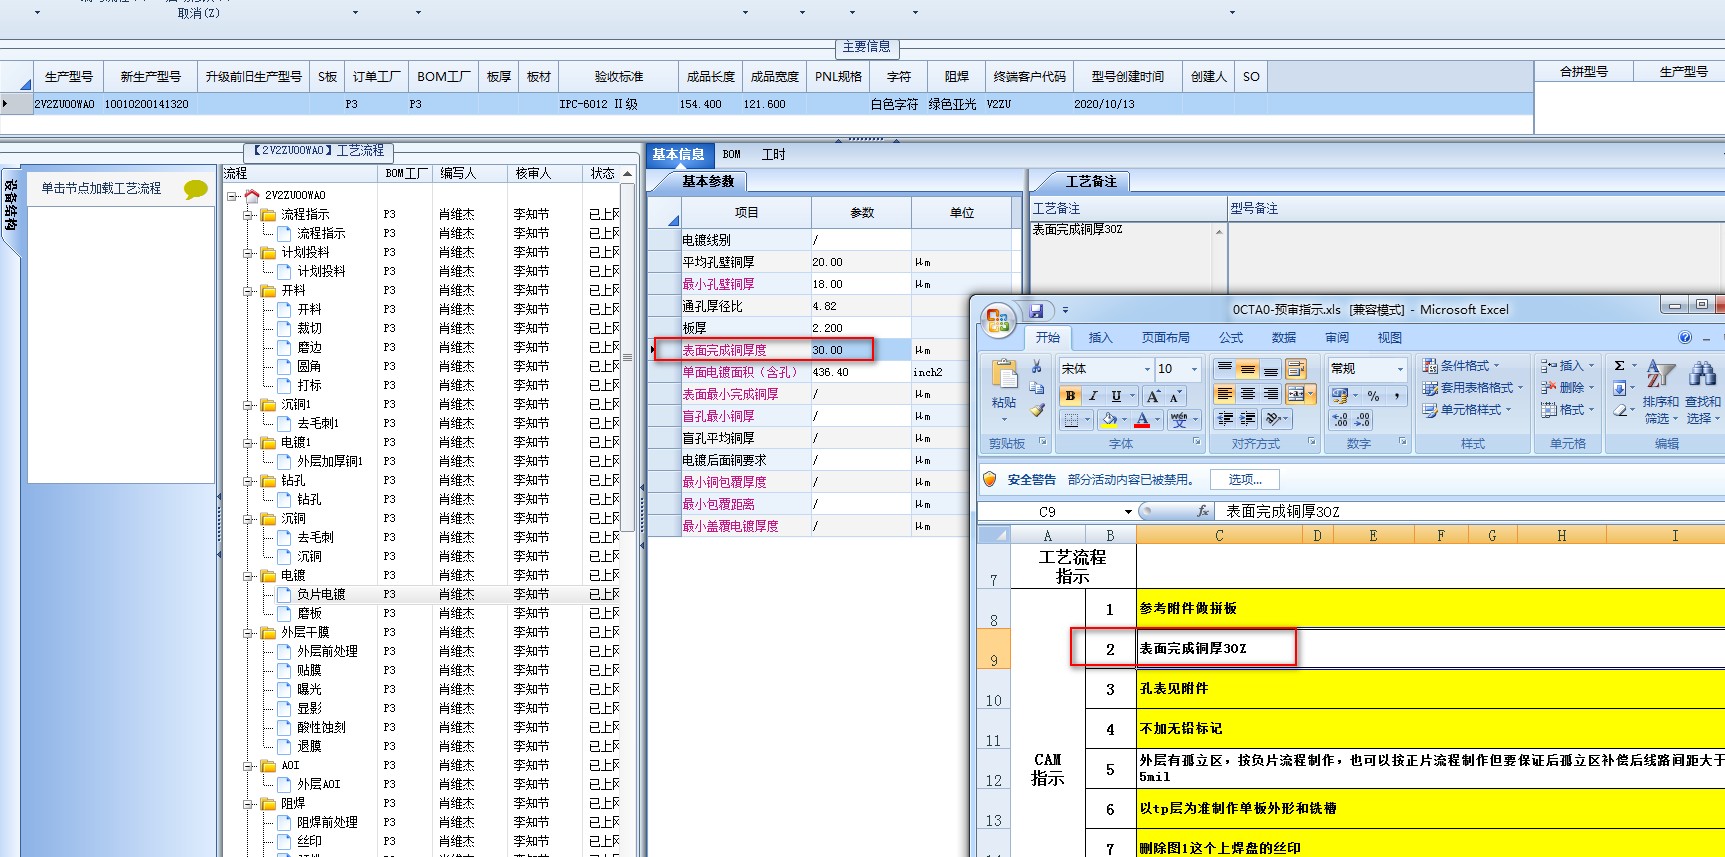The image size is (1725, 857).
Task: Increase indent in Excel alignment group
Action: [1248, 419]
